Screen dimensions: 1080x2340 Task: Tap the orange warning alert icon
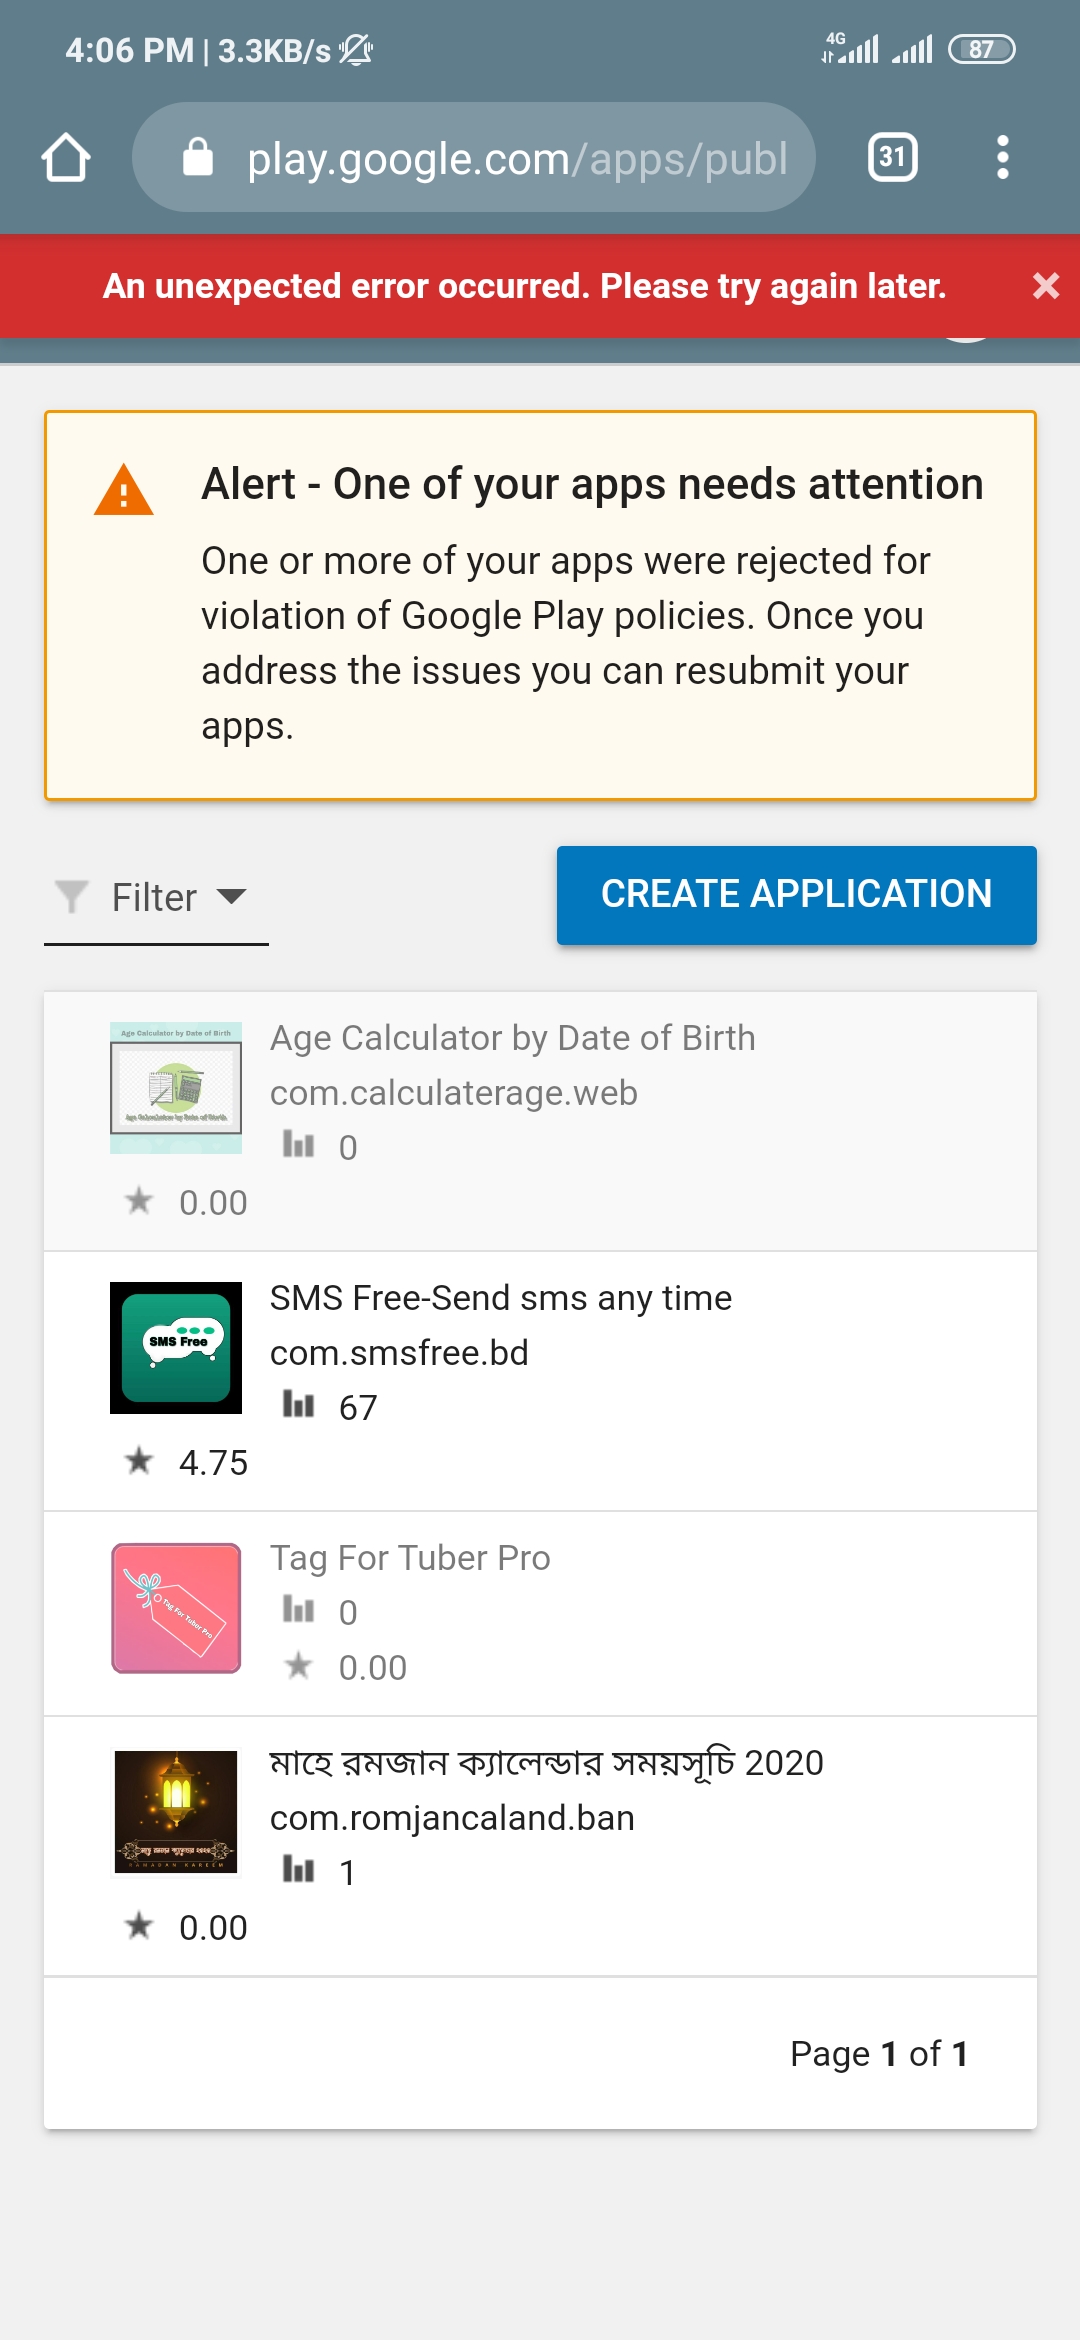[123, 490]
